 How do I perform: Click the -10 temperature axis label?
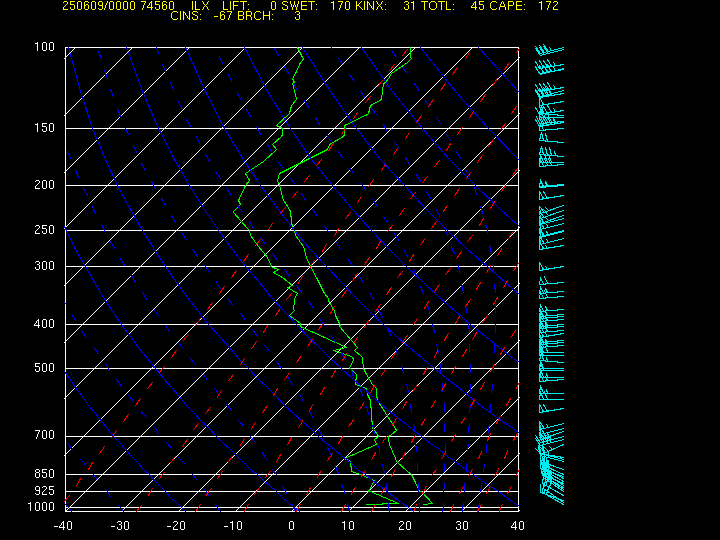pos(233,526)
